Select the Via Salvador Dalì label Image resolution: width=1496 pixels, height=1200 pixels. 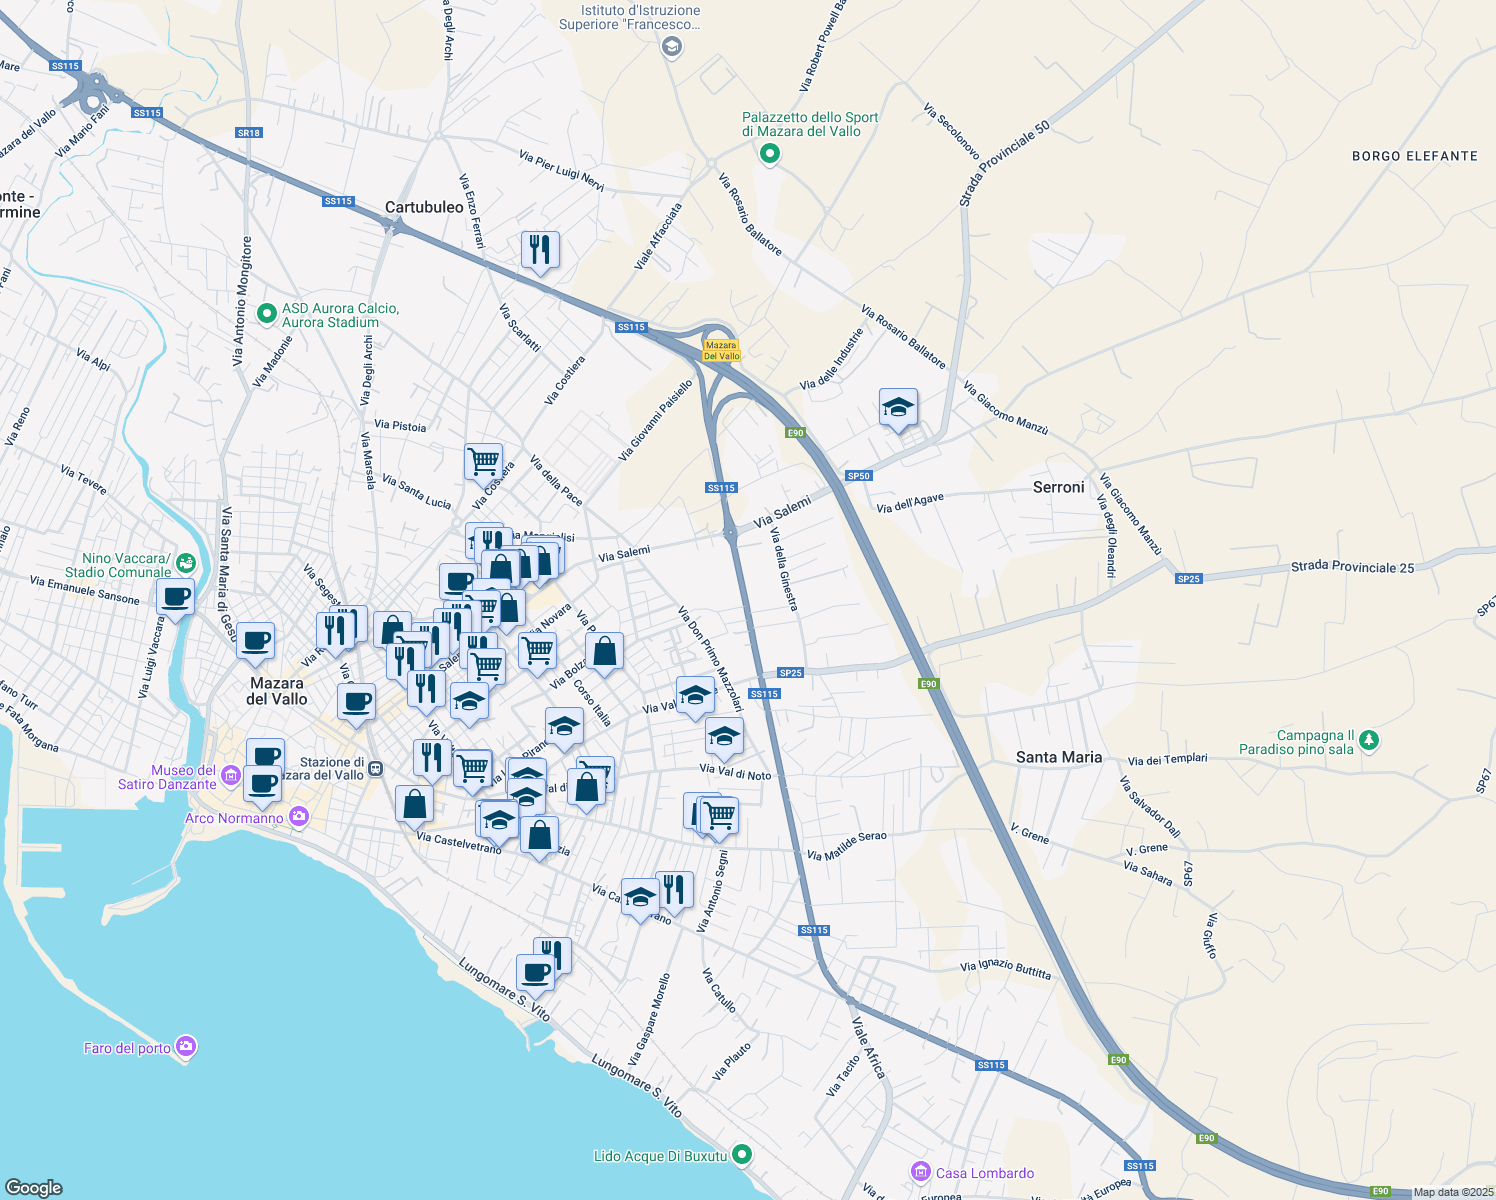(1150, 806)
